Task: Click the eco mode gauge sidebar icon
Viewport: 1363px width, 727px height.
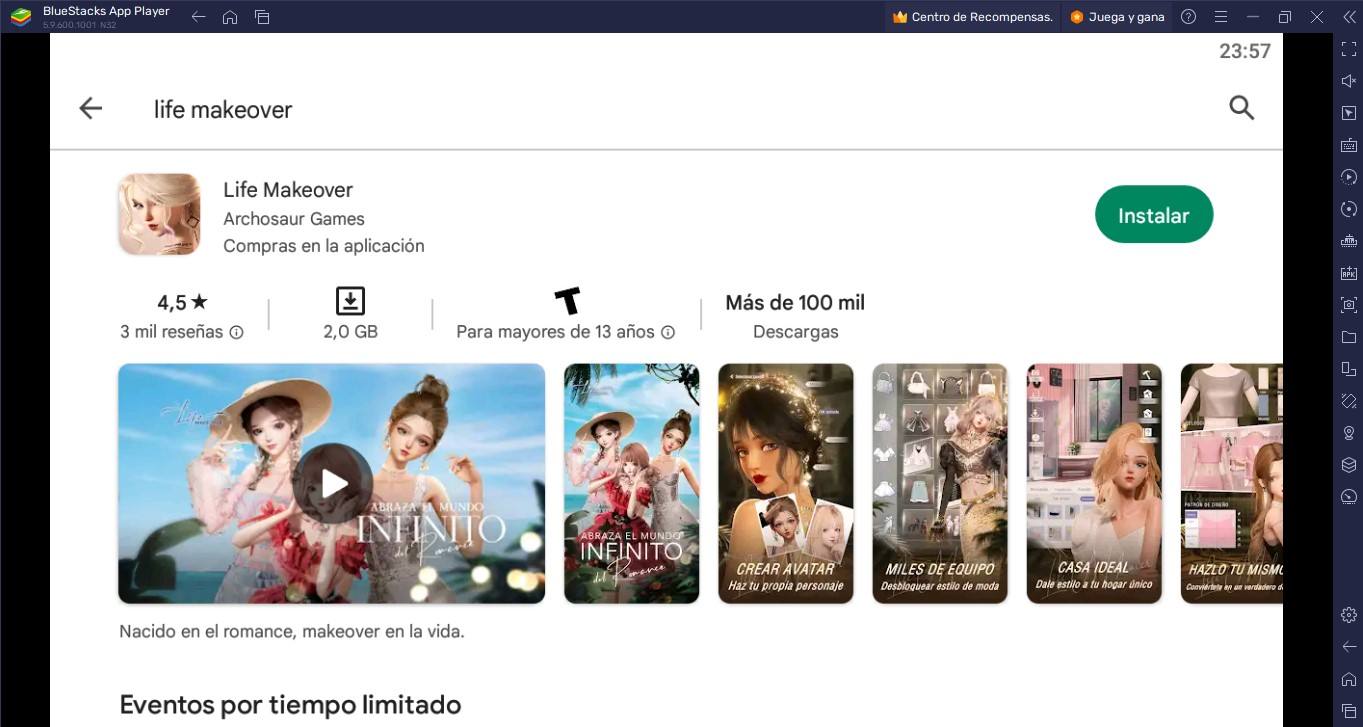Action: 1348,497
